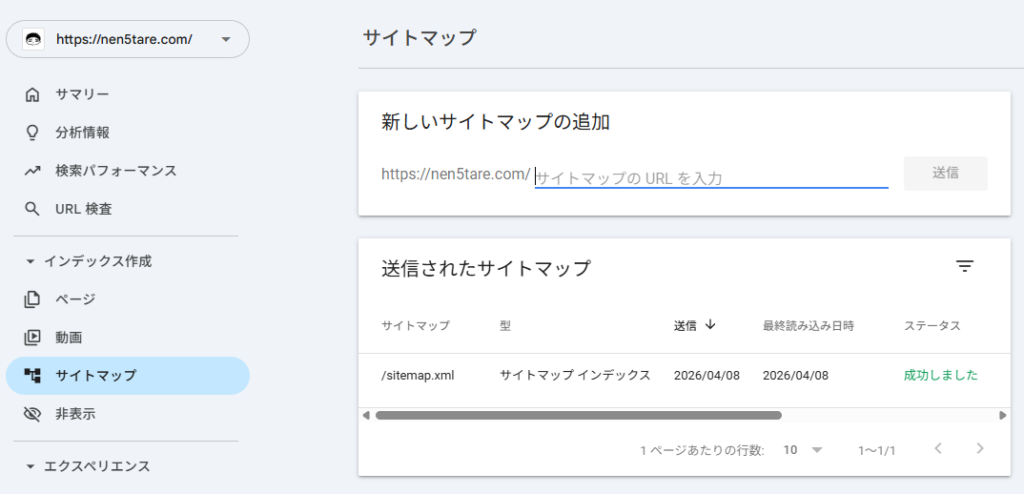Click the magnifier icon for URL 検査

click(x=33, y=209)
